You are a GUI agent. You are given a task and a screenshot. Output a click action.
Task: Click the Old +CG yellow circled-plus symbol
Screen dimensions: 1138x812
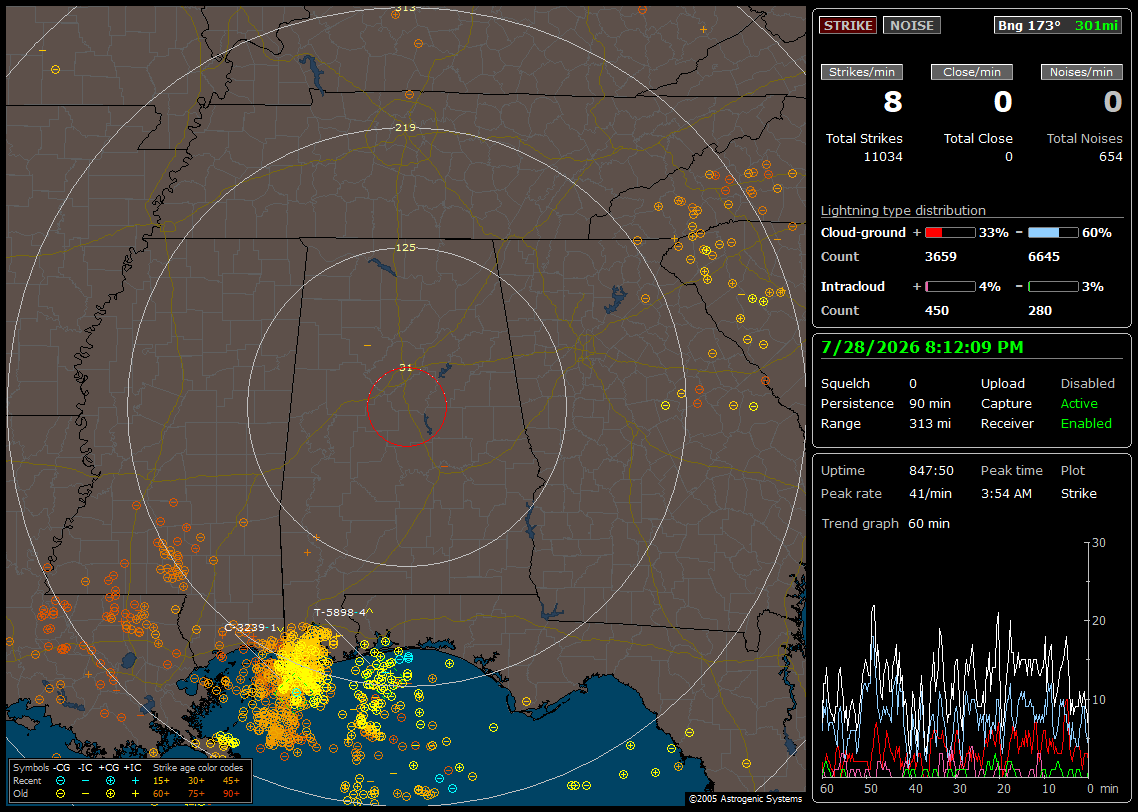110,793
